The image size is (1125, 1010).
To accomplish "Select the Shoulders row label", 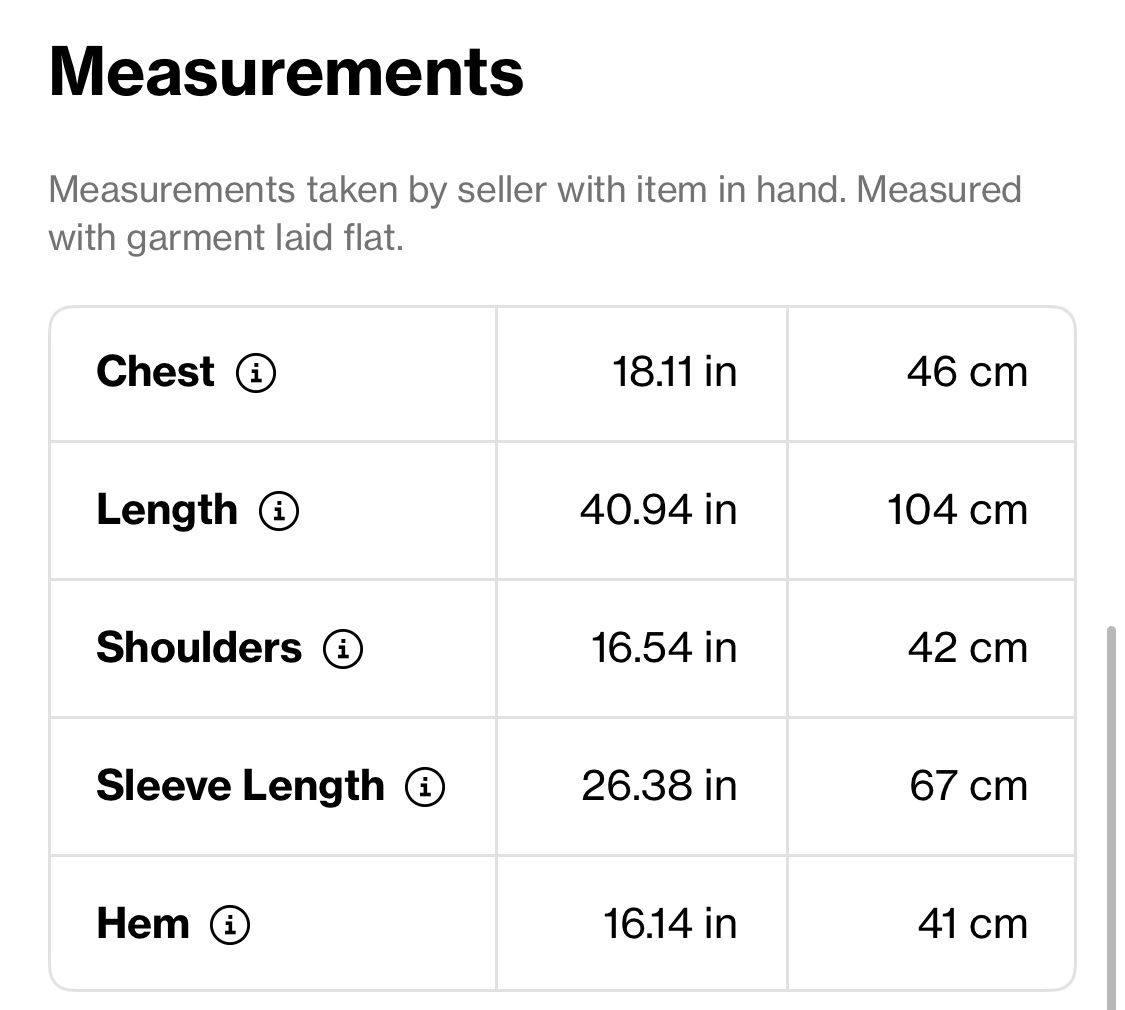I will [x=199, y=648].
